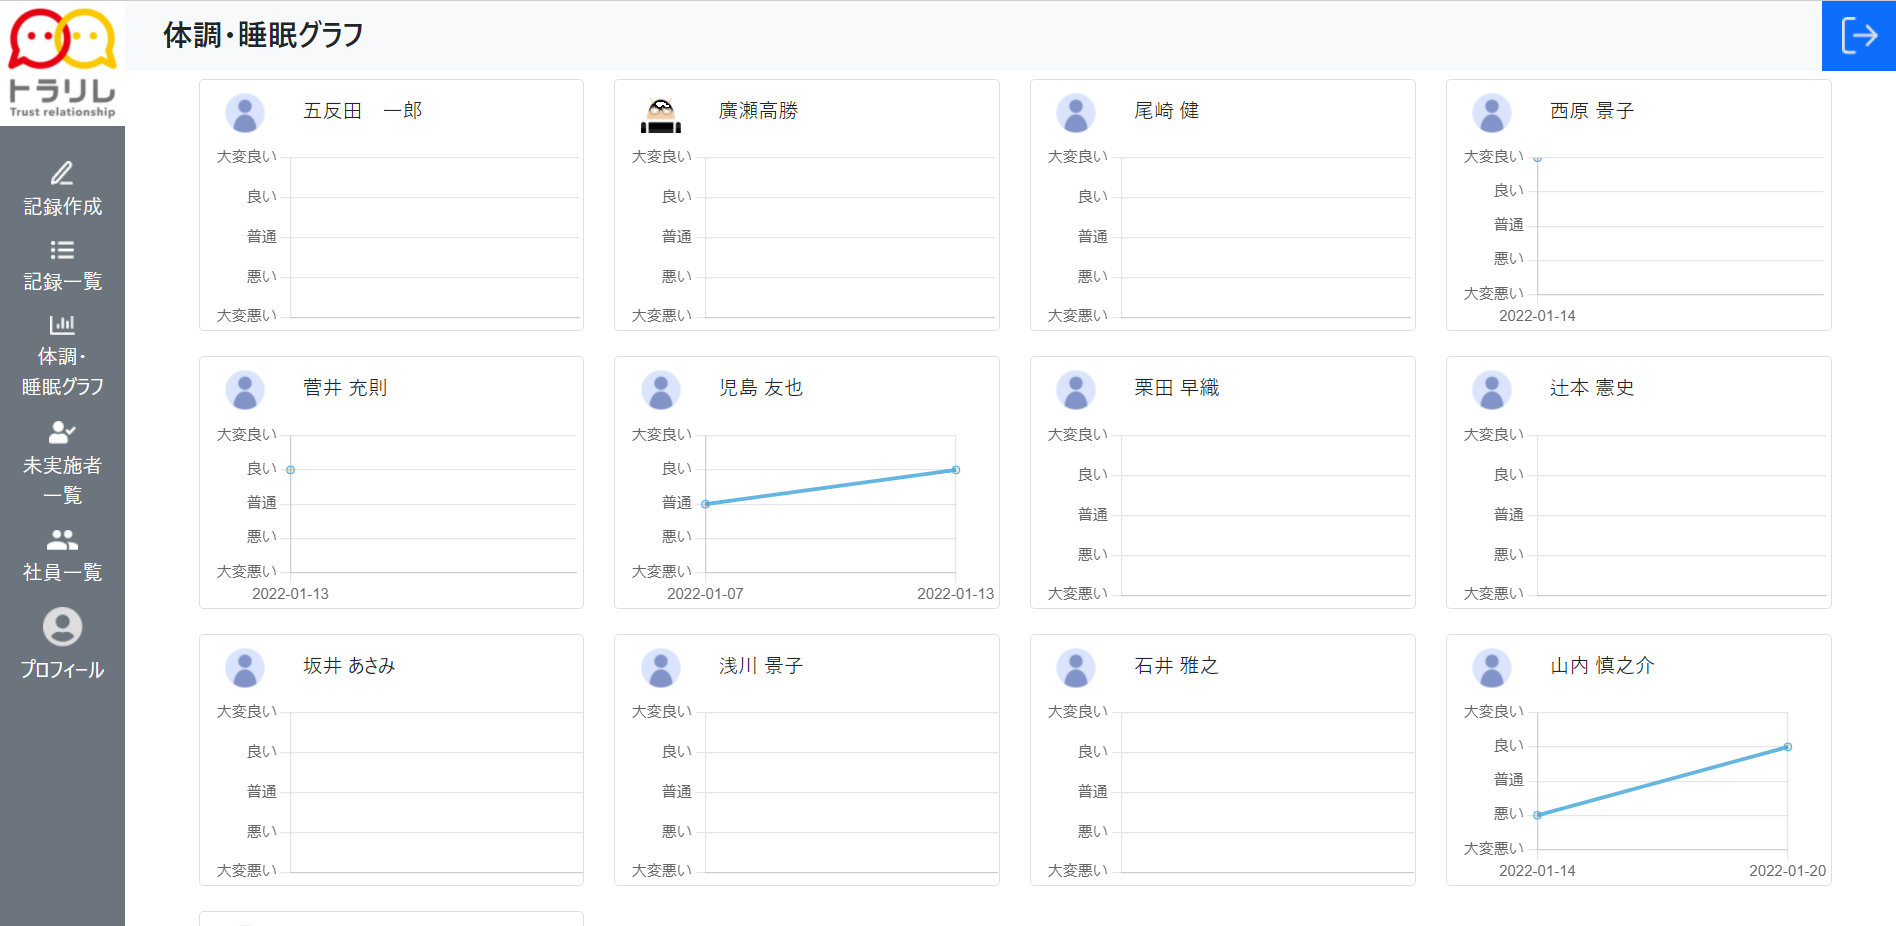Open the 社員一覧 people icon
Image resolution: width=1896 pixels, height=926 pixels.
pyautogui.click(x=62, y=540)
